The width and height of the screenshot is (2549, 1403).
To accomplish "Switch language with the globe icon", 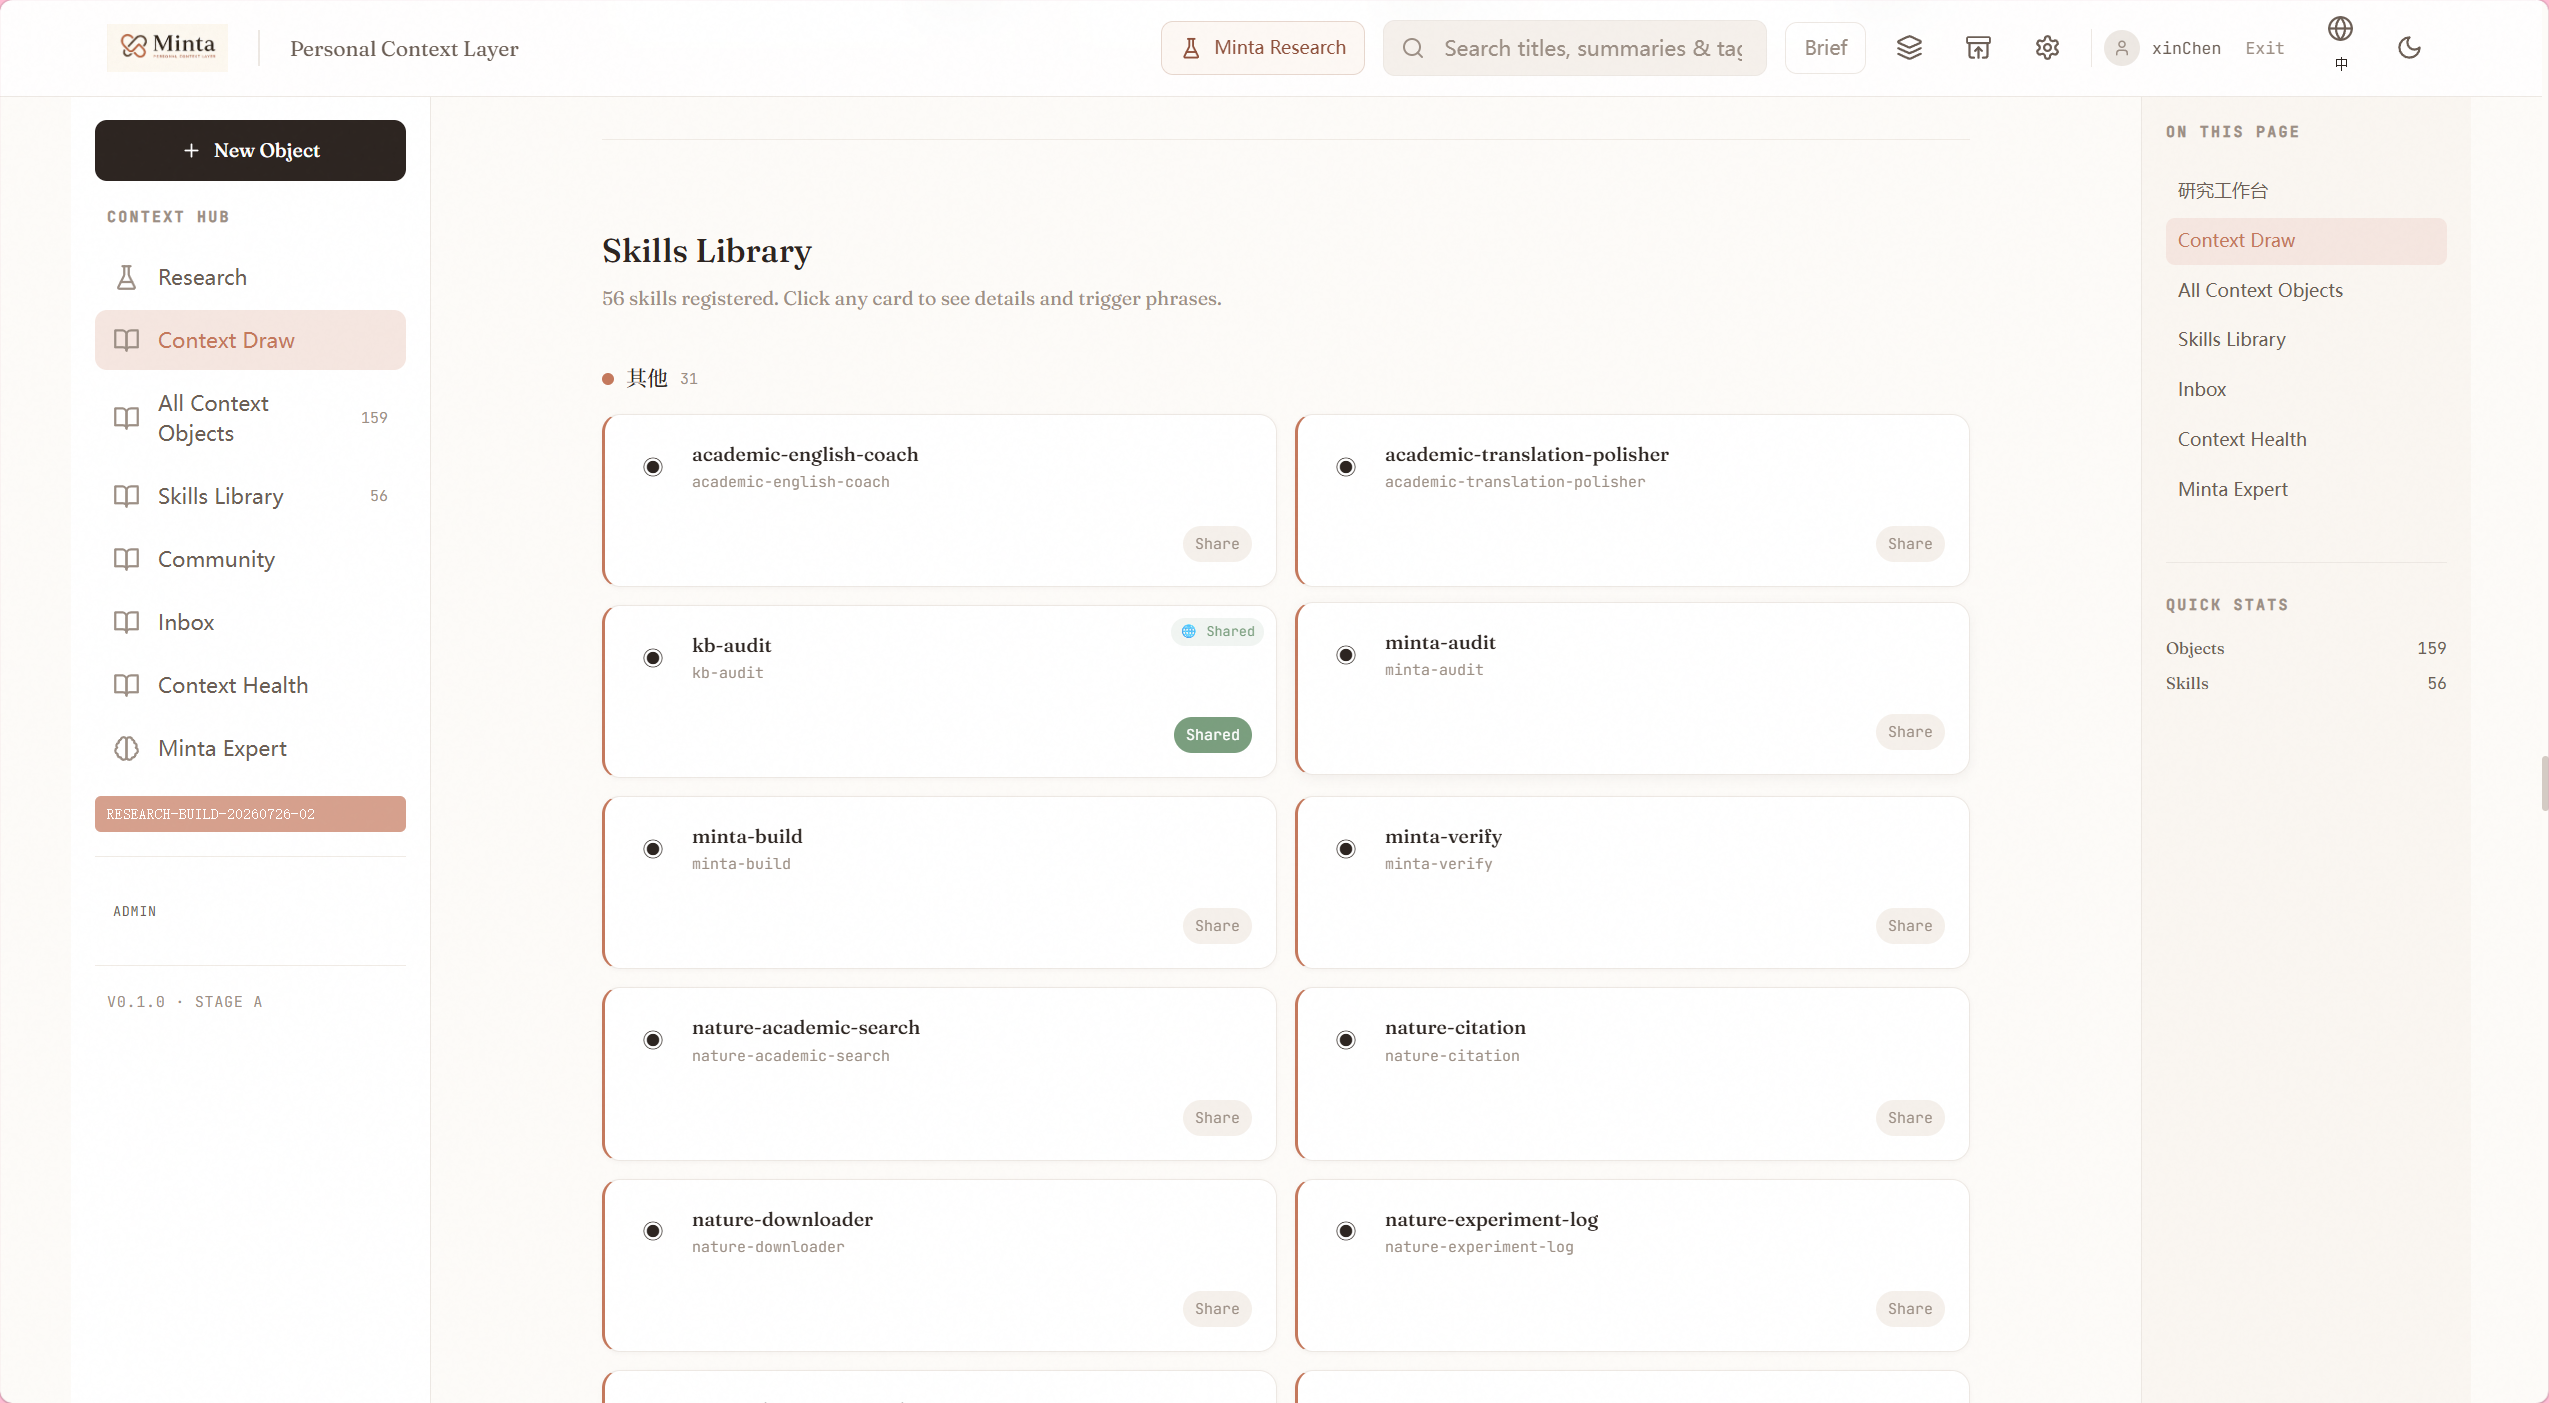I will pyautogui.click(x=2340, y=29).
